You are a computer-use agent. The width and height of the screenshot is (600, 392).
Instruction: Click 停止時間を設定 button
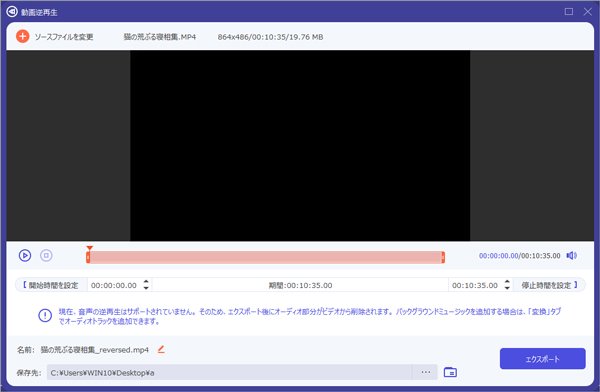pyautogui.click(x=549, y=285)
